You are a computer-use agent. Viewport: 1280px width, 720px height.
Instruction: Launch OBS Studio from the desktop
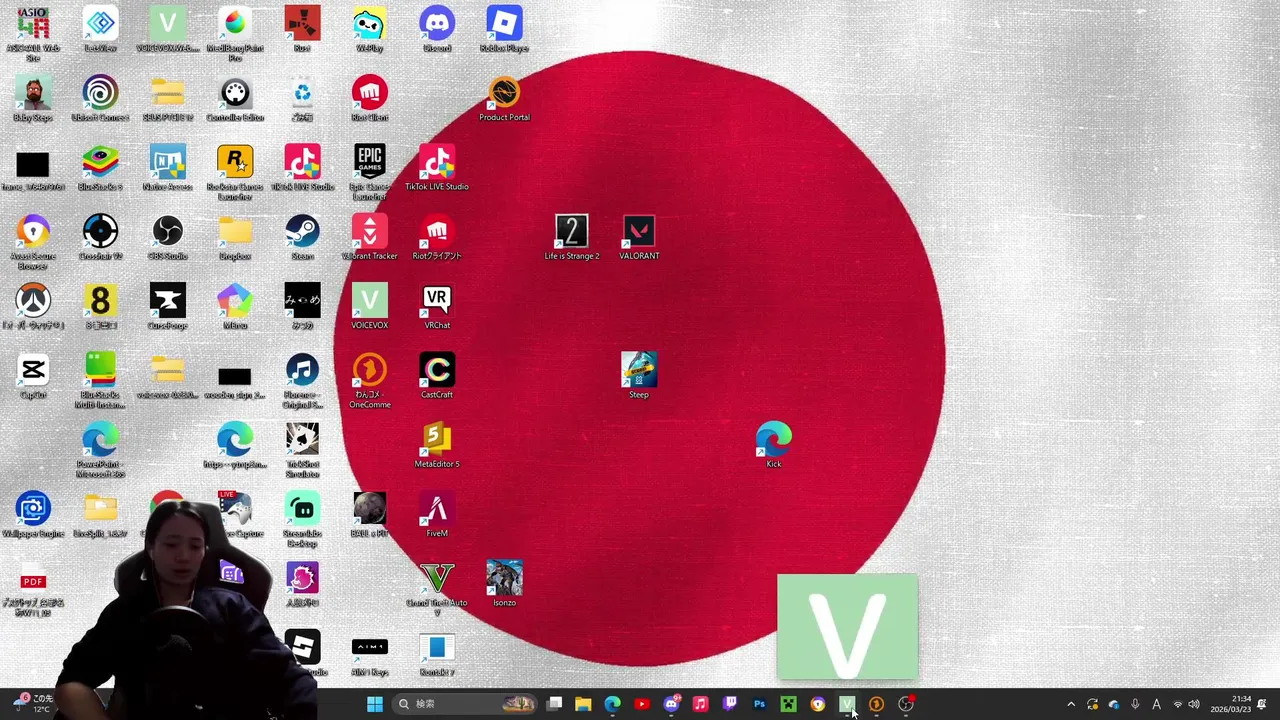(168, 237)
